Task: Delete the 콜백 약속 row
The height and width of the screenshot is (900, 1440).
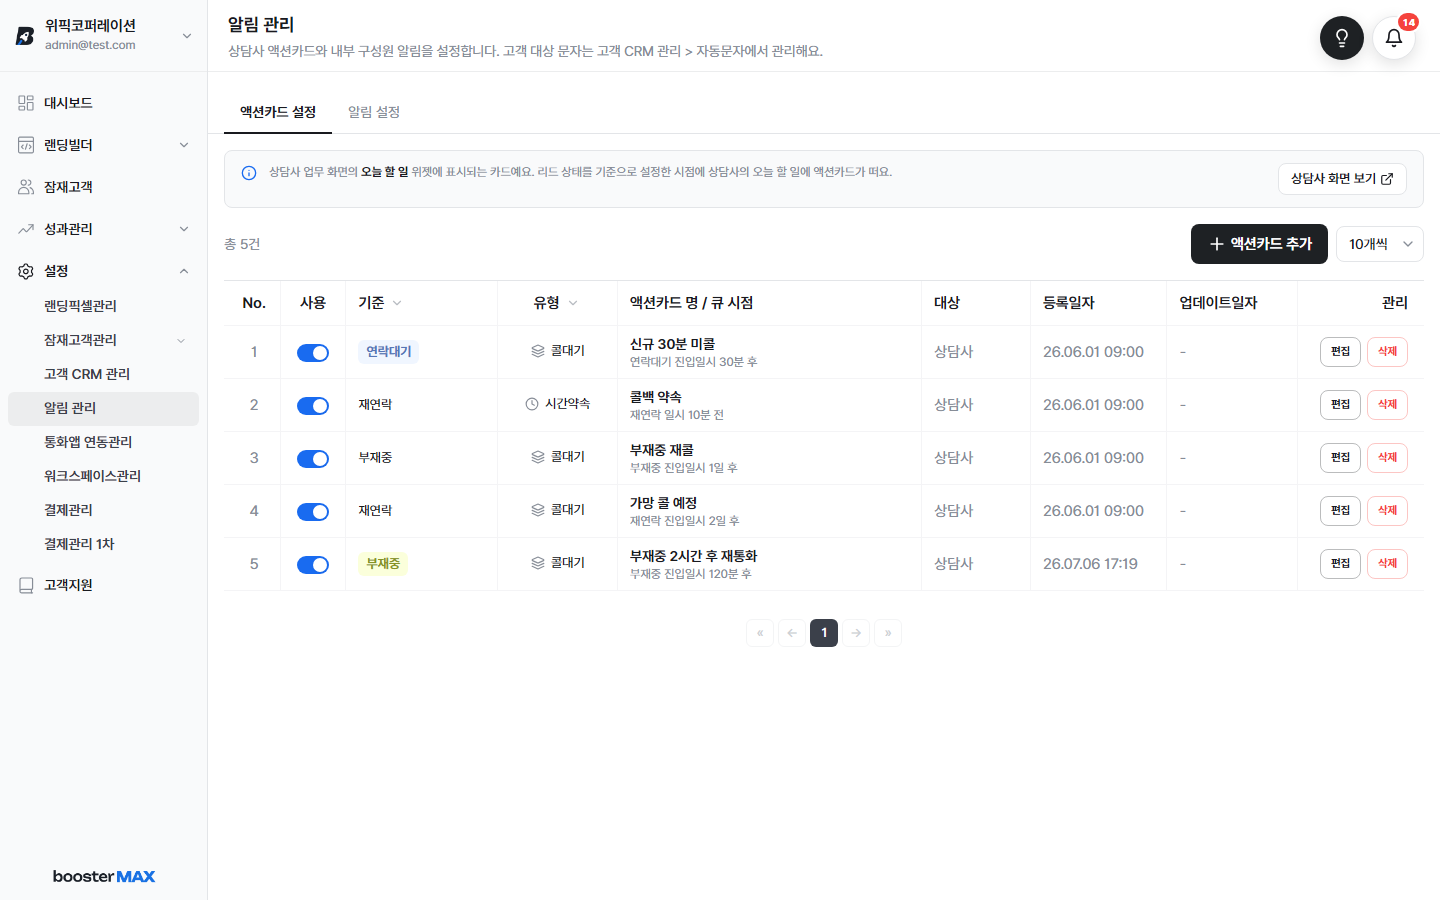Action: pyautogui.click(x=1387, y=405)
